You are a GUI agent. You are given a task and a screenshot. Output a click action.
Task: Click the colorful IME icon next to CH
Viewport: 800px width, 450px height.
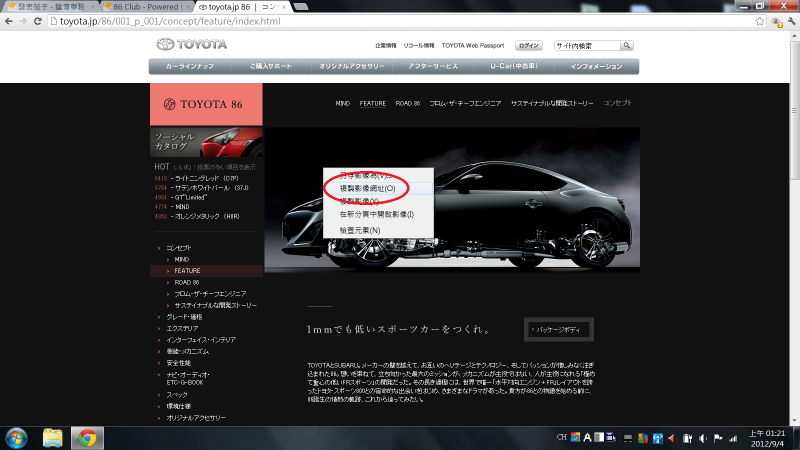pyautogui.click(x=576, y=437)
